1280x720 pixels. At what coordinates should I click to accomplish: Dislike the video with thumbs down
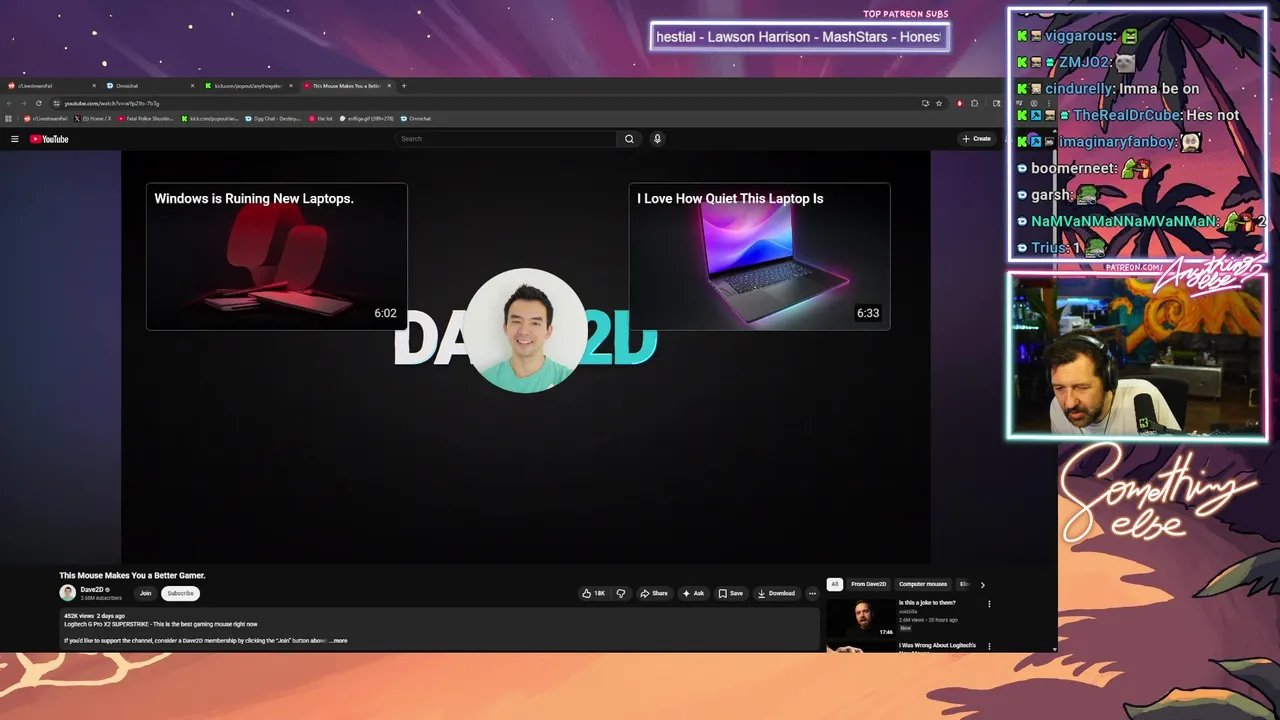tap(621, 593)
